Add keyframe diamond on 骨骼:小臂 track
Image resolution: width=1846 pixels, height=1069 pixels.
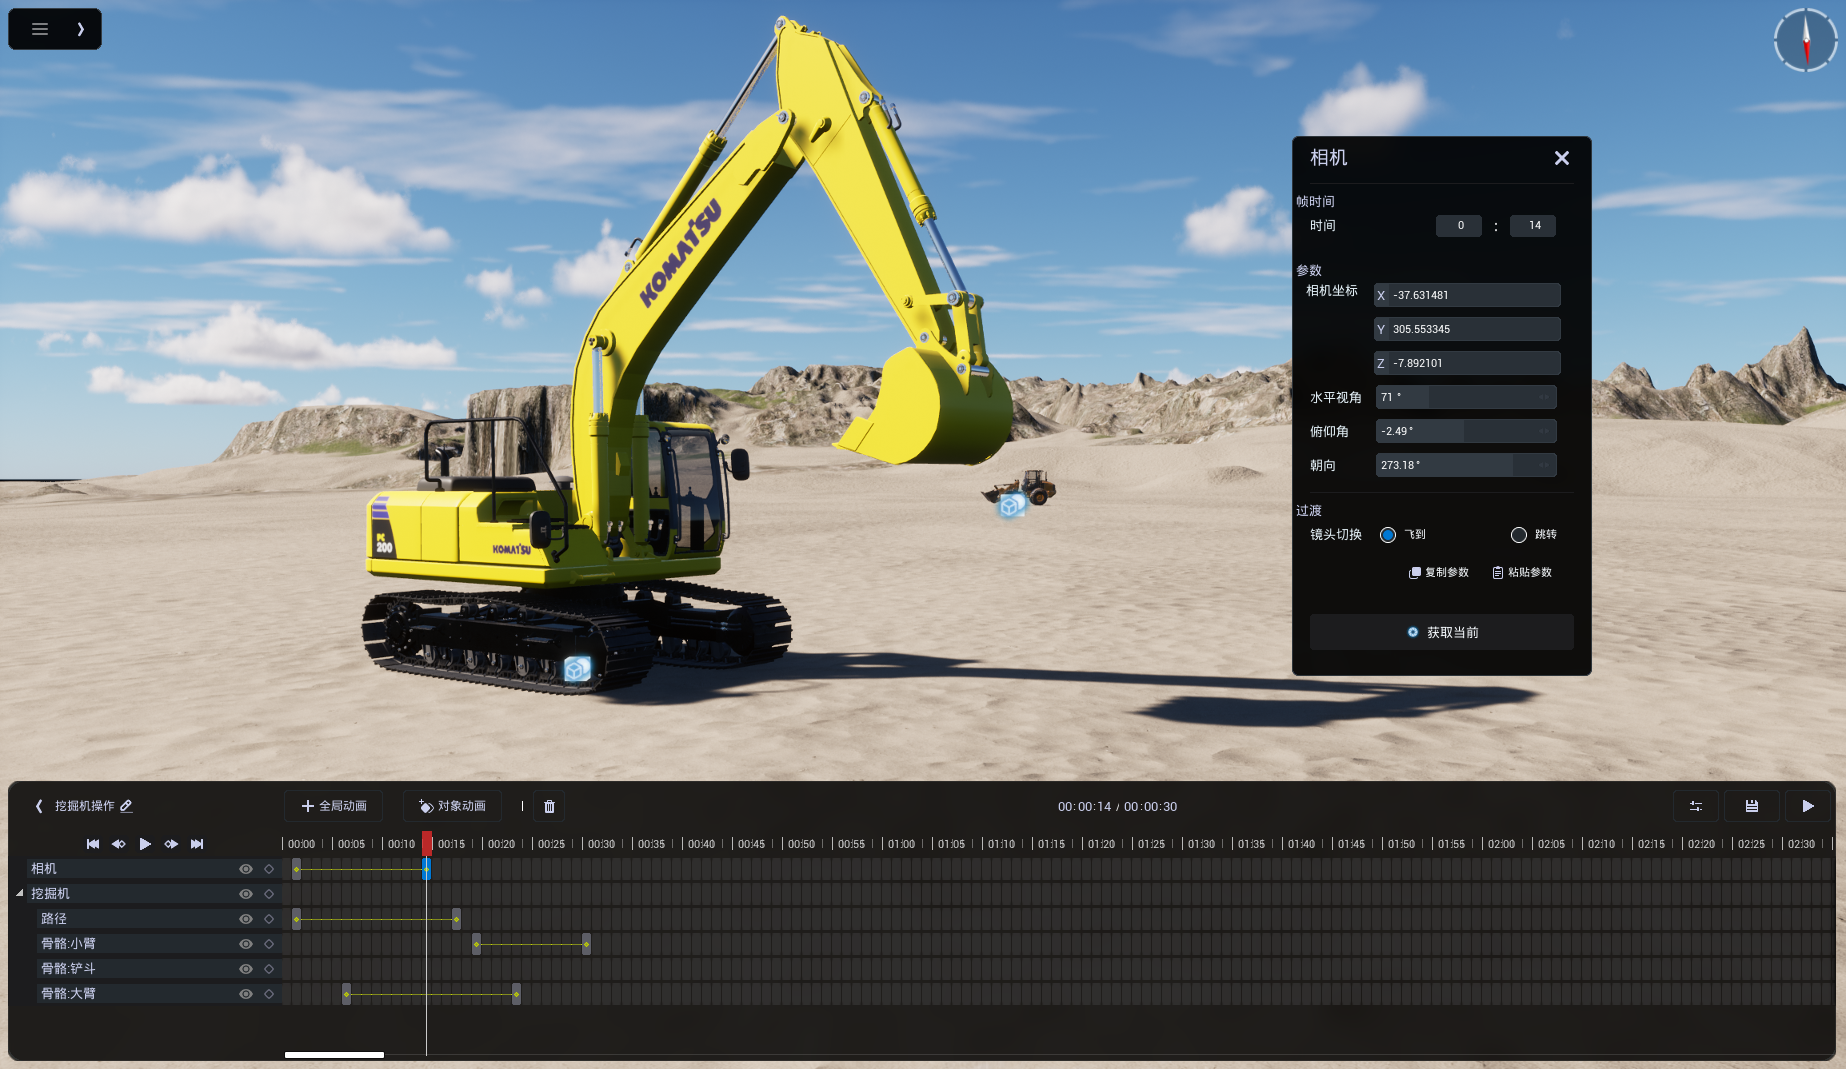[269, 944]
